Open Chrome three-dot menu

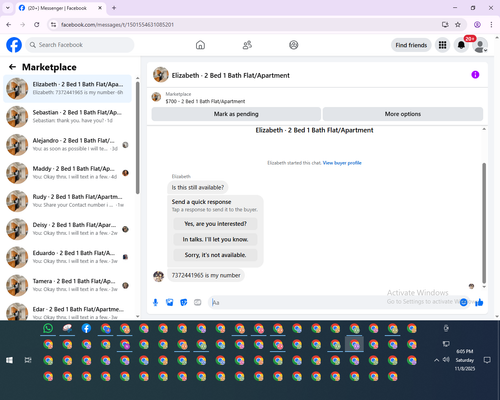pos(491,24)
